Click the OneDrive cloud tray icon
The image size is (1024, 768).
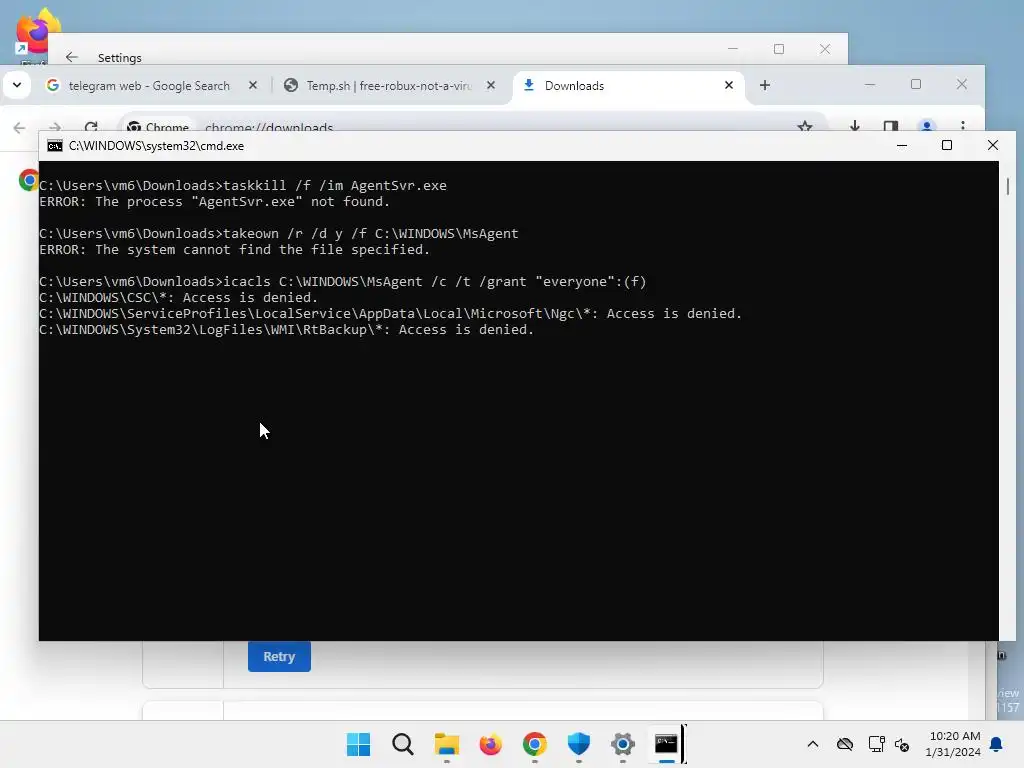845,744
